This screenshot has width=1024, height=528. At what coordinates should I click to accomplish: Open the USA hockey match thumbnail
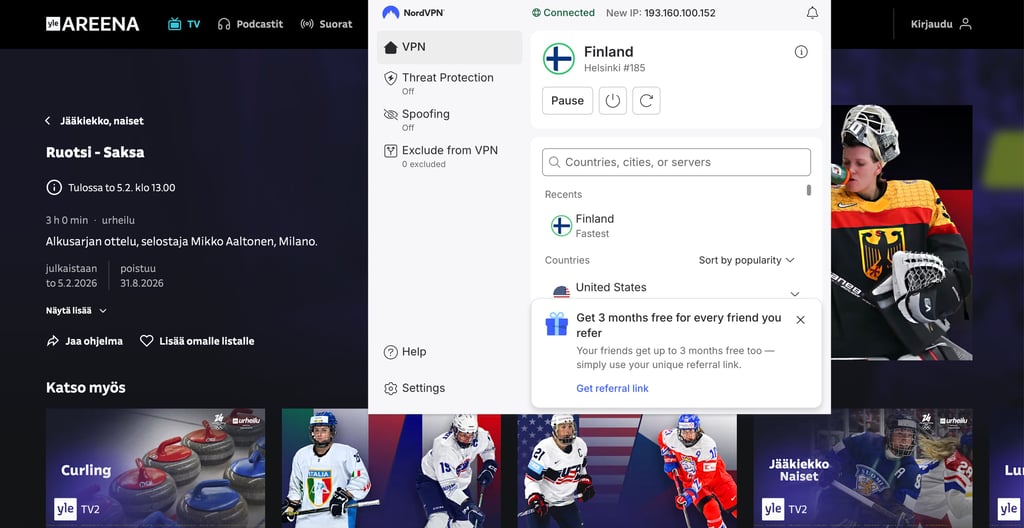(627, 468)
